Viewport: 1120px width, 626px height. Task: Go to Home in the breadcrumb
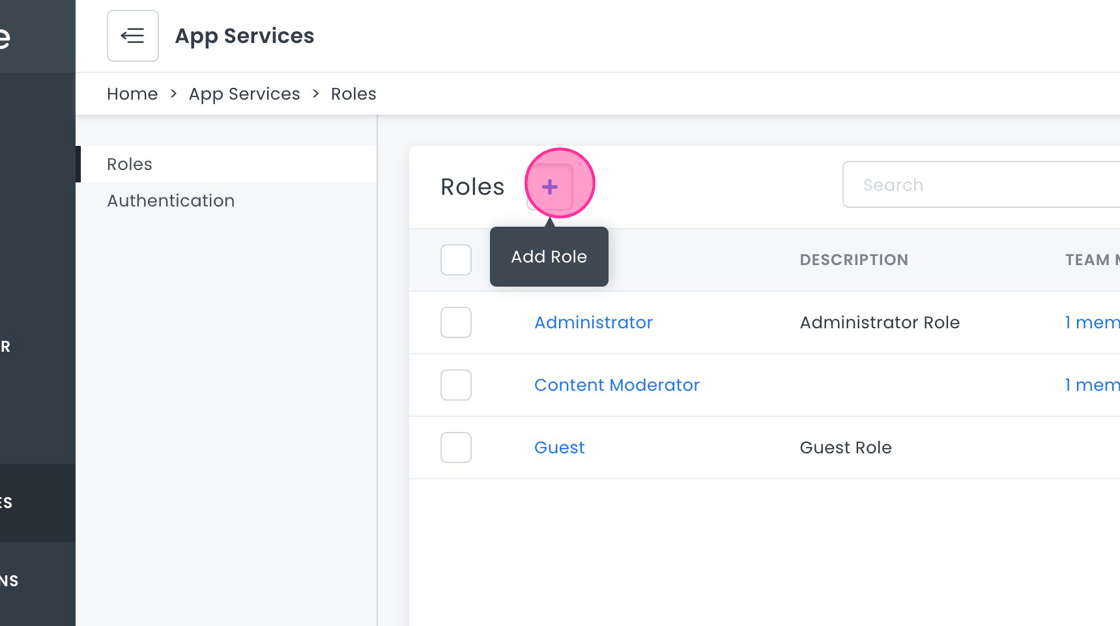[132, 94]
